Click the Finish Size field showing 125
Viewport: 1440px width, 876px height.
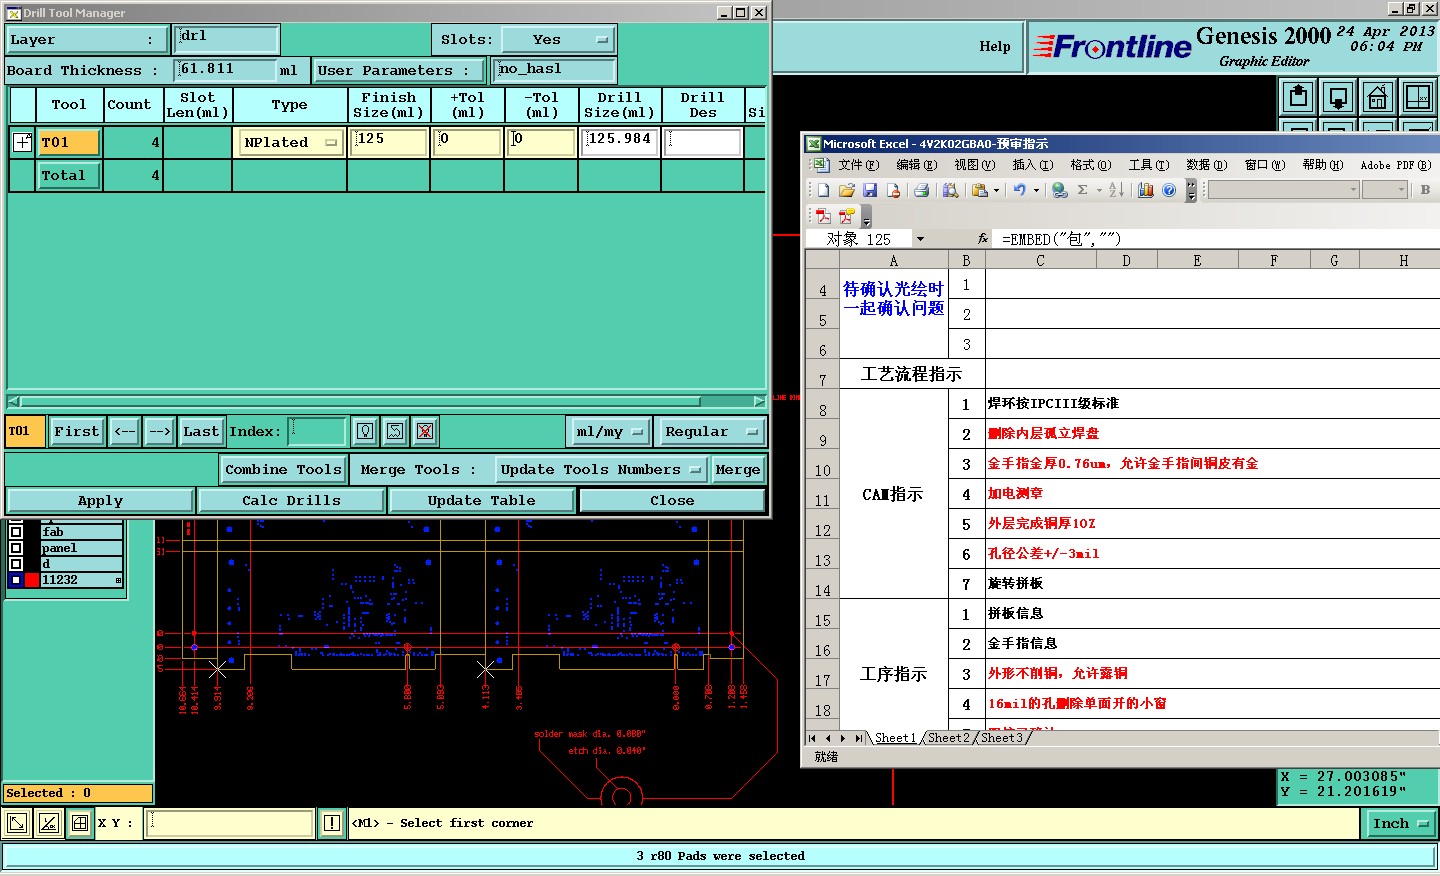click(388, 141)
